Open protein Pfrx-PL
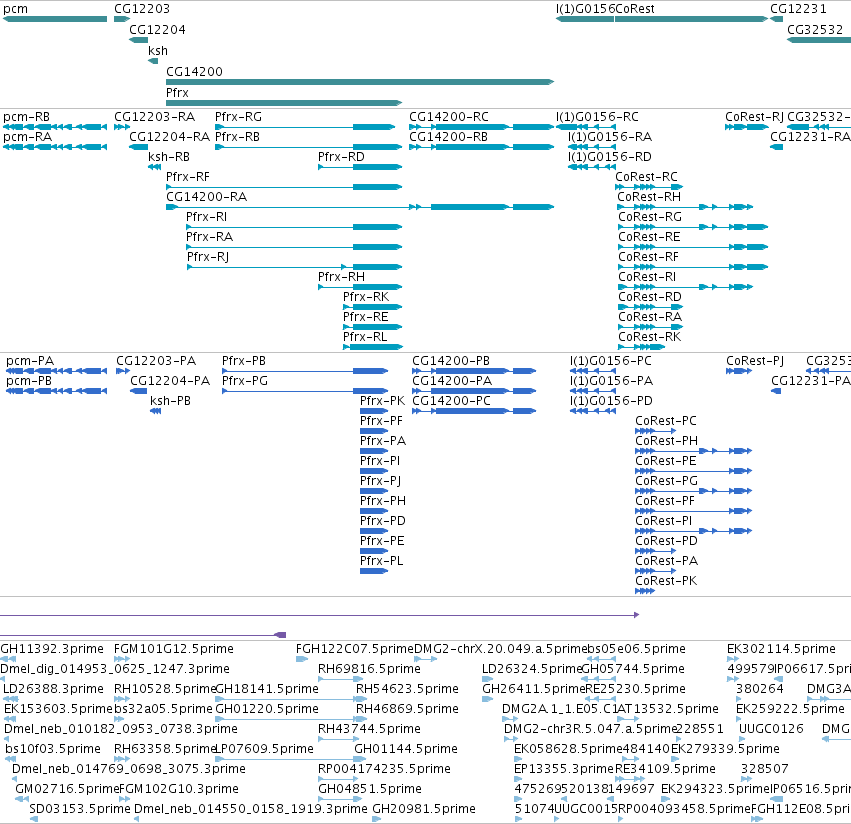 click(374, 571)
